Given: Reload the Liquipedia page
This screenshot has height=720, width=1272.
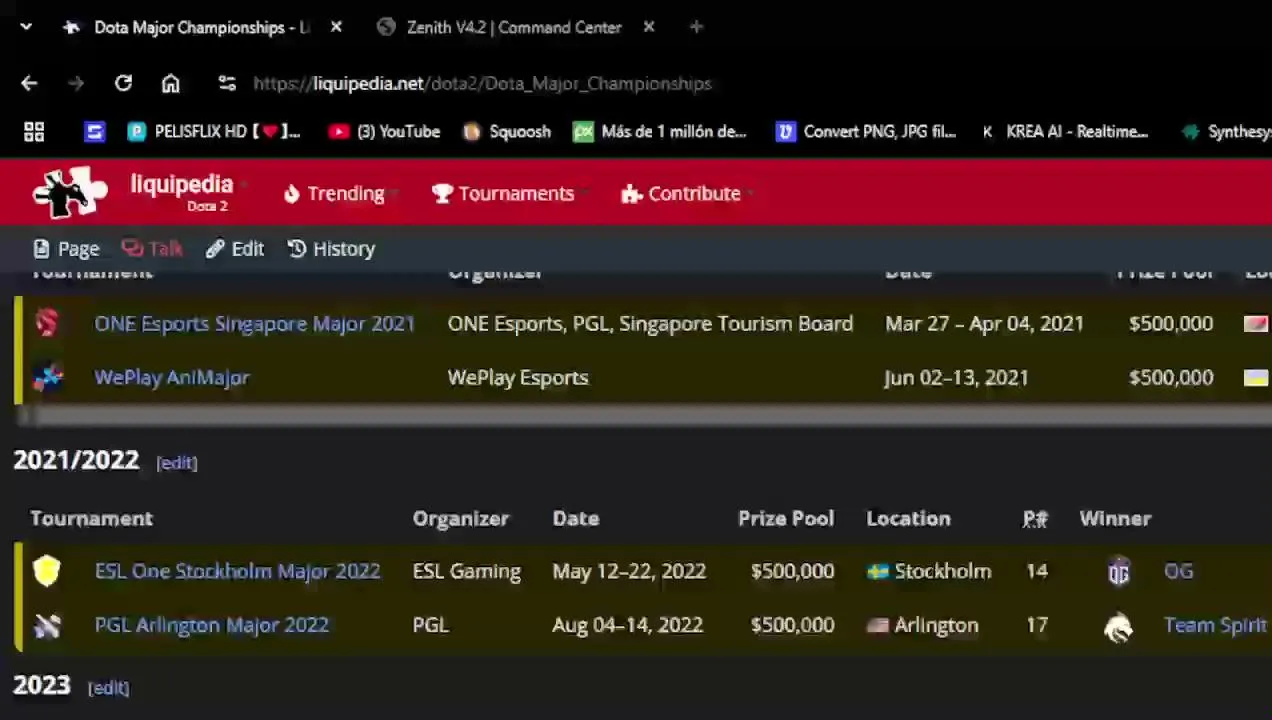Looking at the screenshot, I should tap(123, 84).
